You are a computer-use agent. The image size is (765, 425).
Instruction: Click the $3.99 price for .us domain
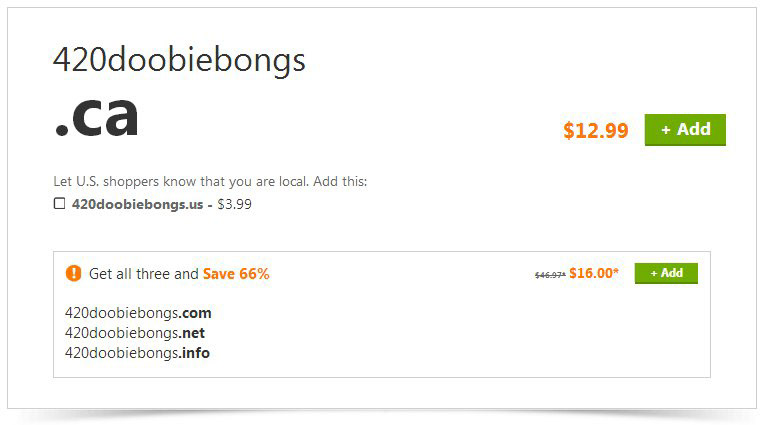pos(234,204)
